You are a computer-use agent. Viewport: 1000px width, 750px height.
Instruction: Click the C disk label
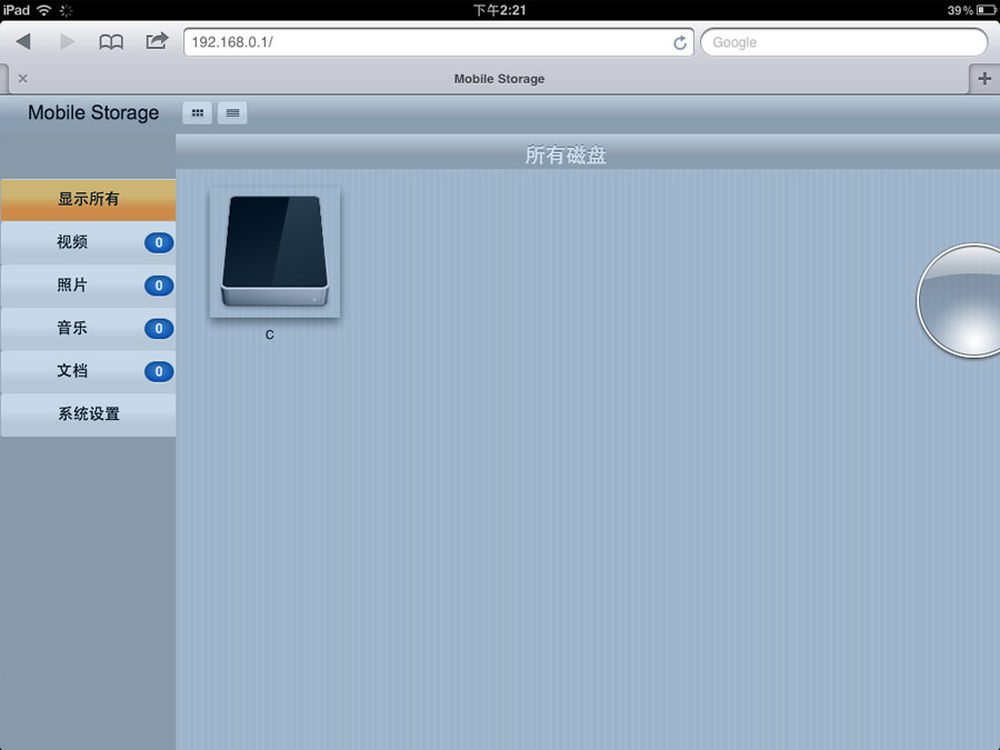pos(269,335)
